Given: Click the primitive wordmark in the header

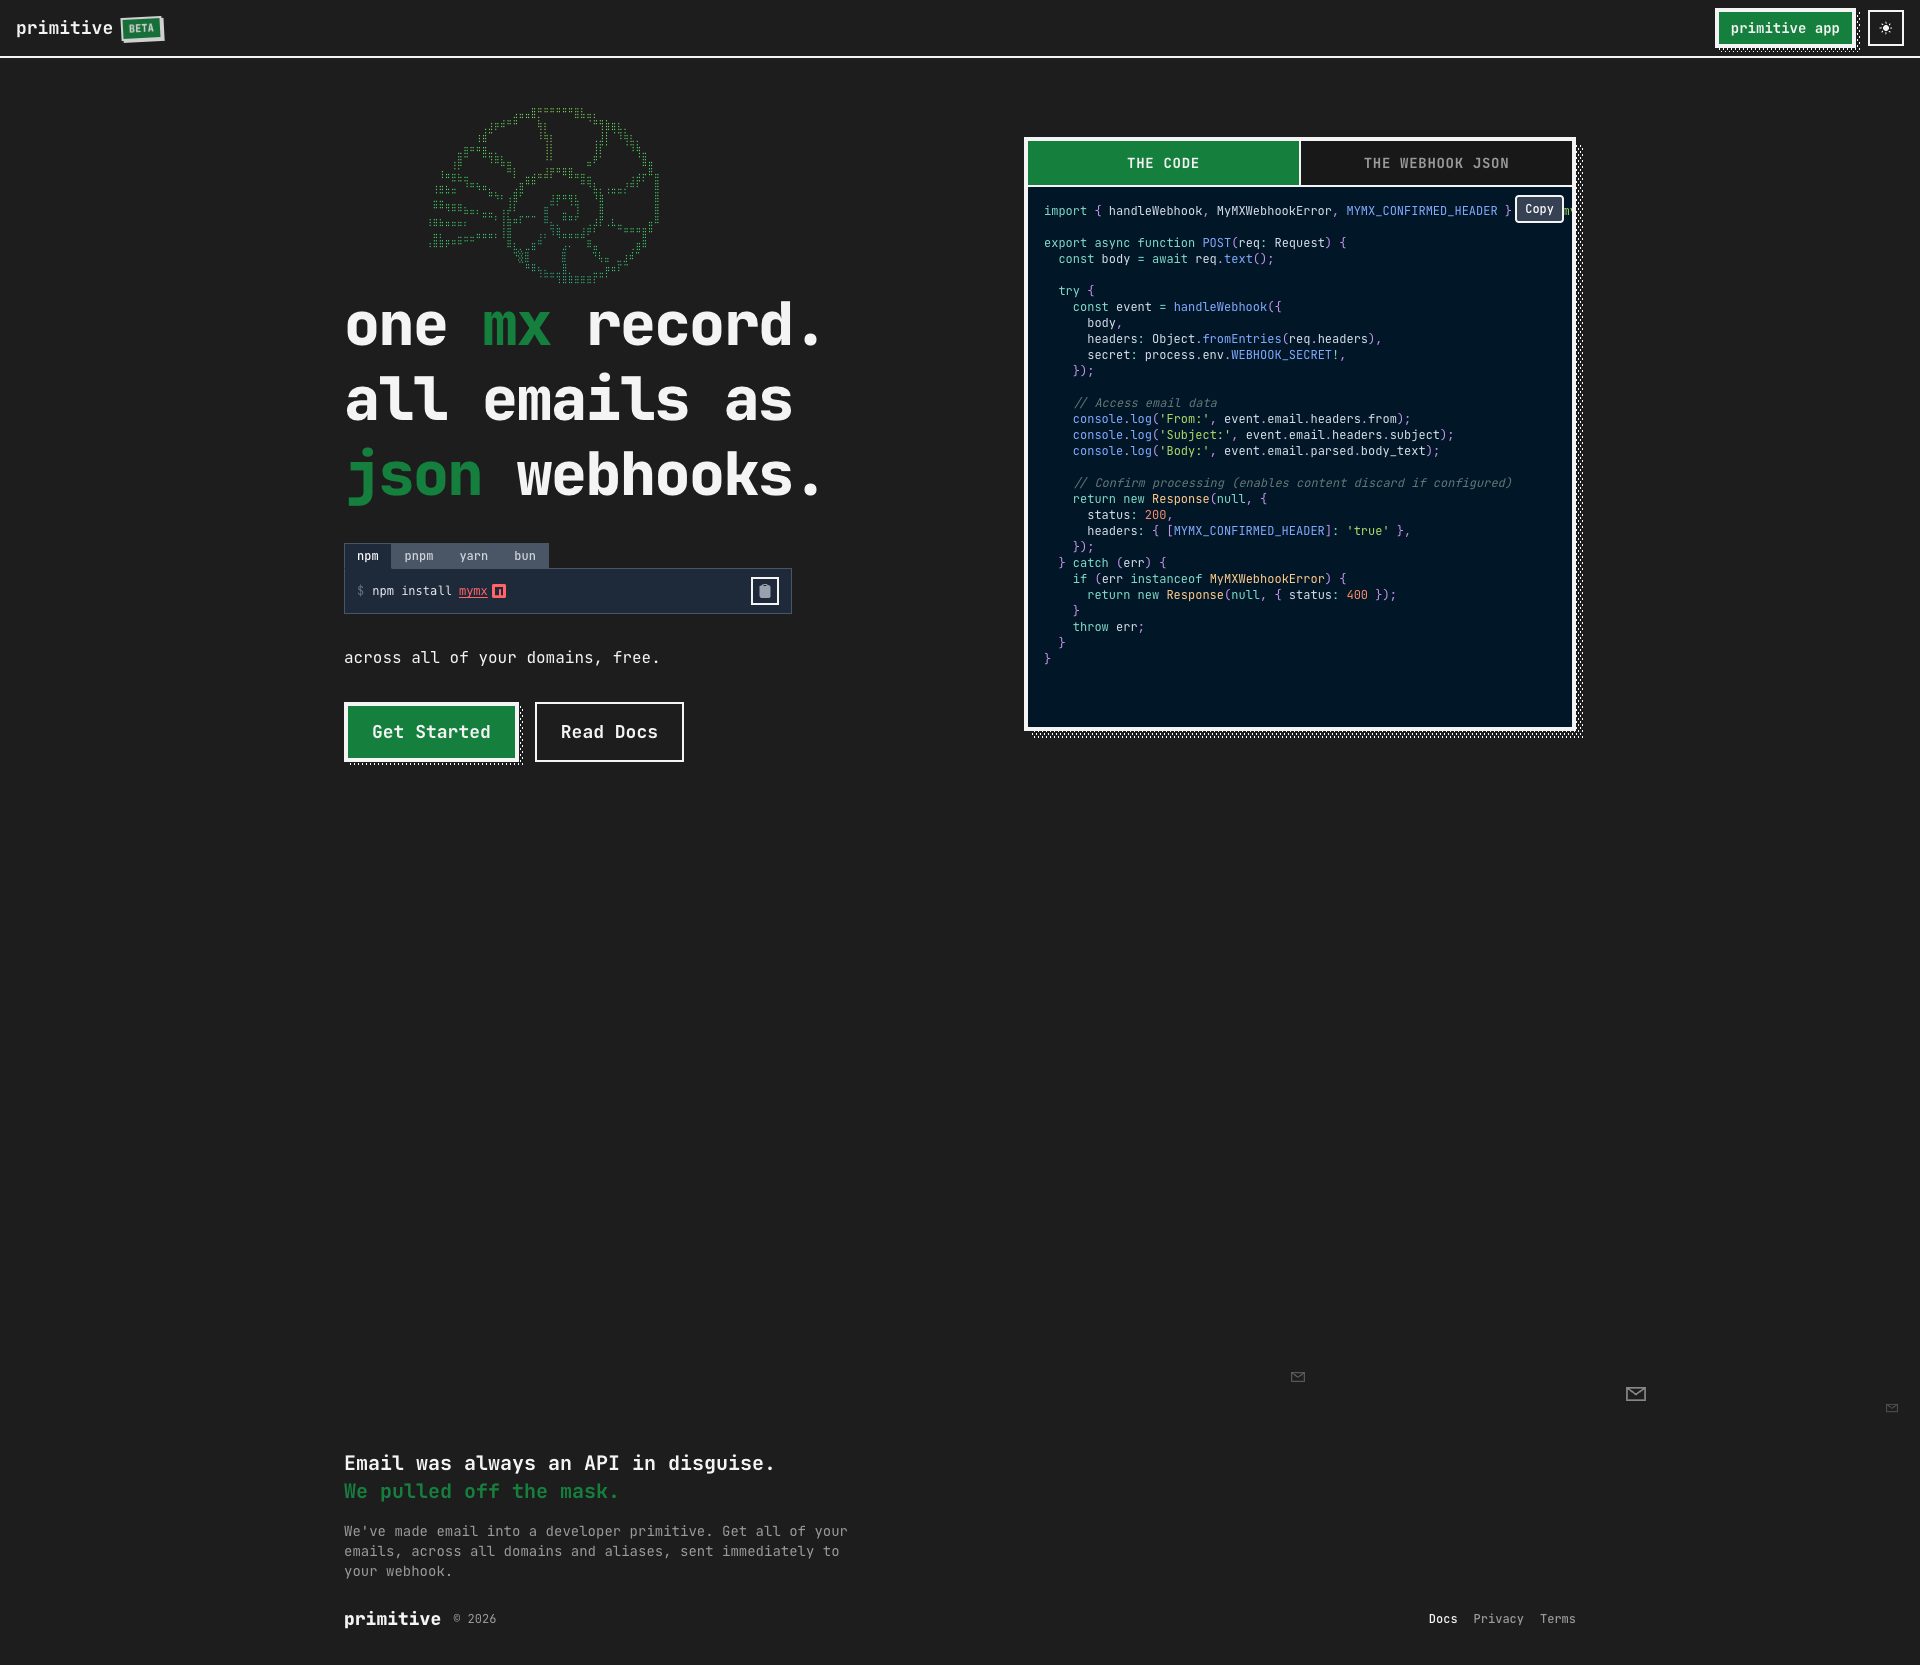Looking at the screenshot, I should click(63, 27).
